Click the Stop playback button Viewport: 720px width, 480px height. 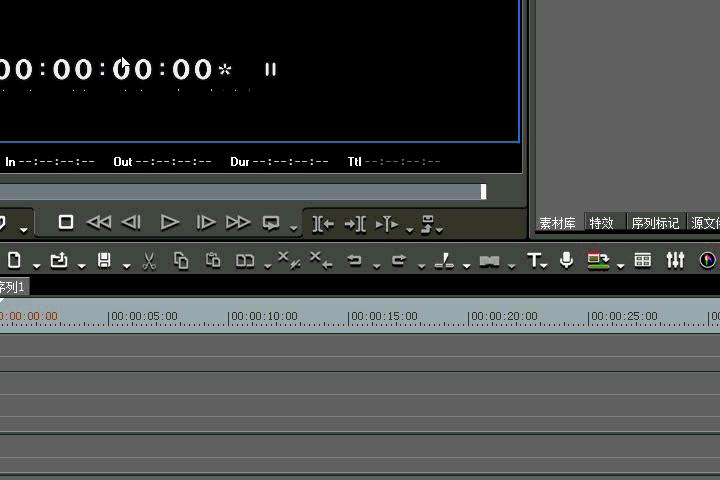[66, 223]
